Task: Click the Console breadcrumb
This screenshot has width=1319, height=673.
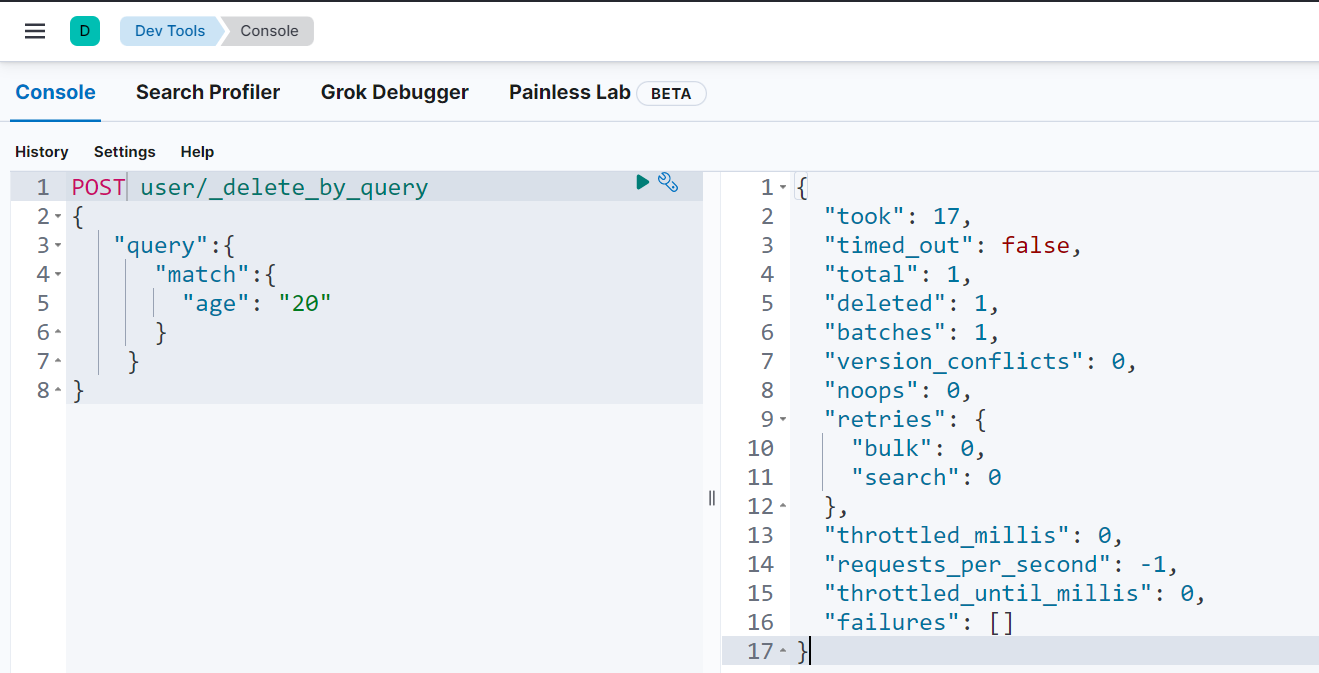Action: (x=269, y=31)
